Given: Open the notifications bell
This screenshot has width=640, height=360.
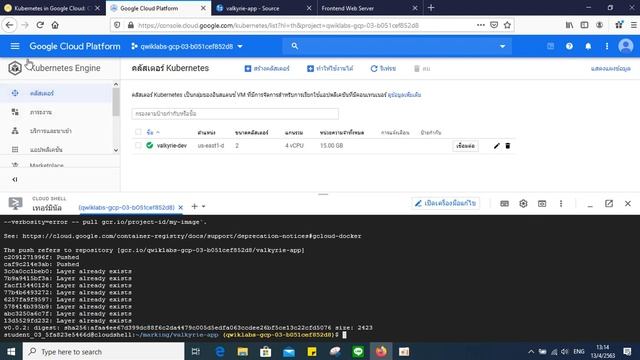Looking at the screenshot, I should [x=588, y=46].
